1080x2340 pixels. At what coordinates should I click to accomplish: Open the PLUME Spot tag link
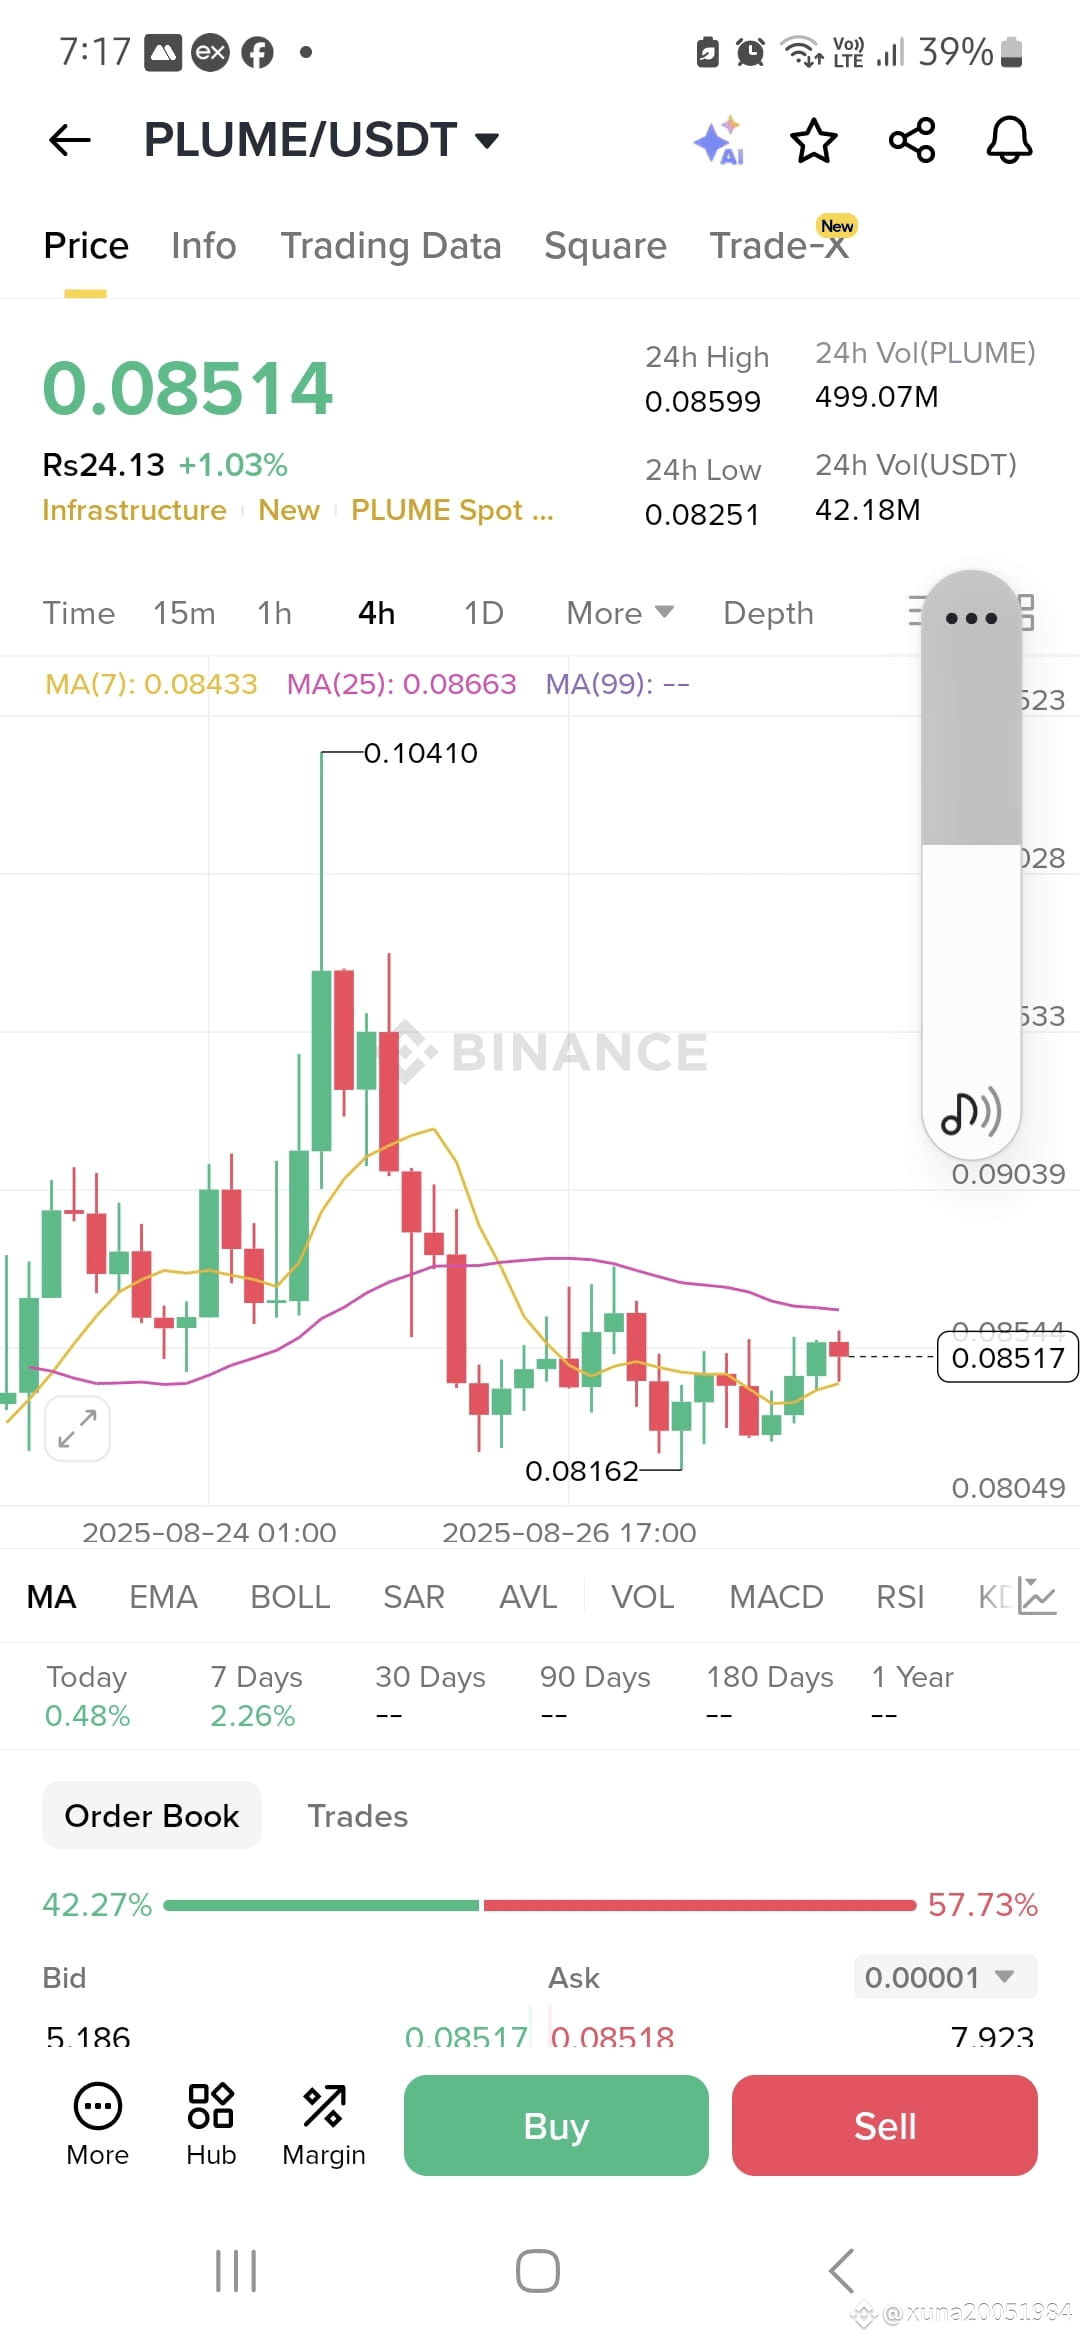(452, 510)
